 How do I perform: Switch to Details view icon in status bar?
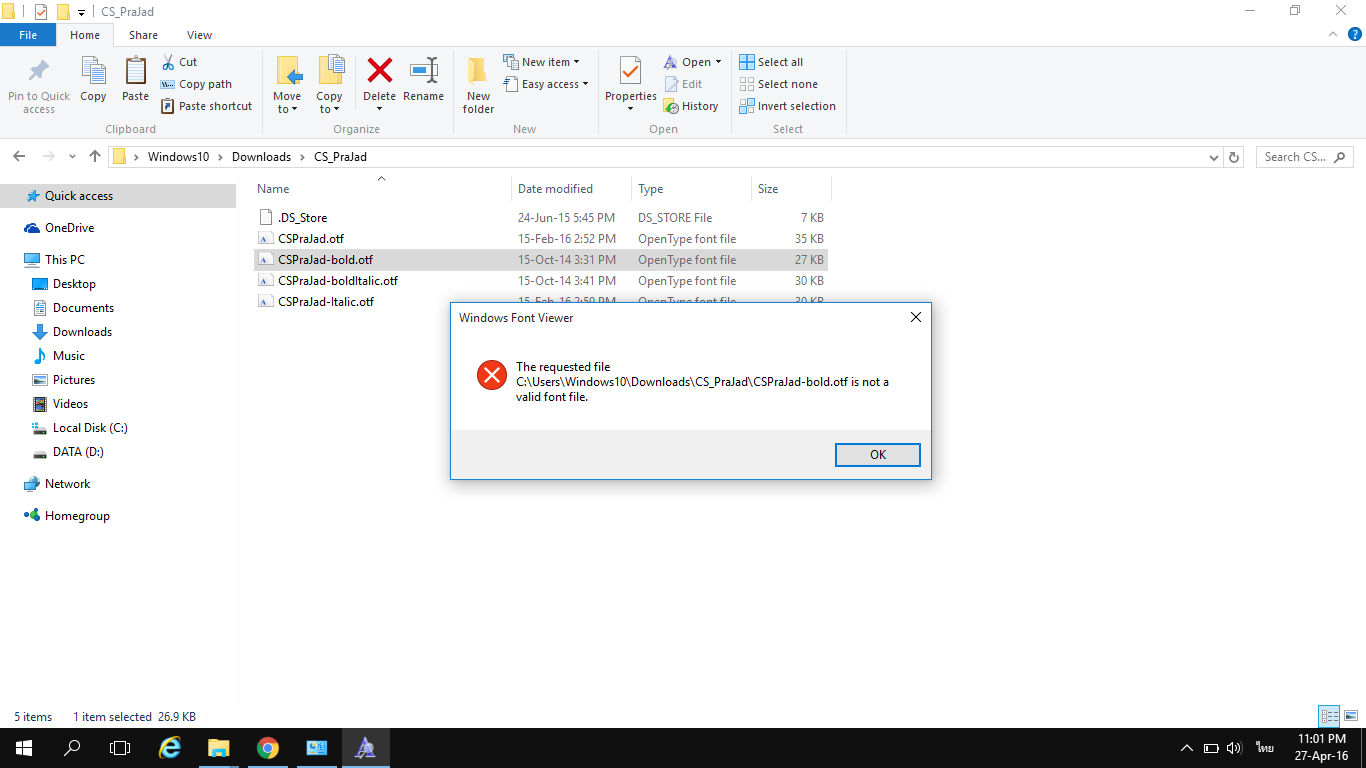click(1329, 716)
